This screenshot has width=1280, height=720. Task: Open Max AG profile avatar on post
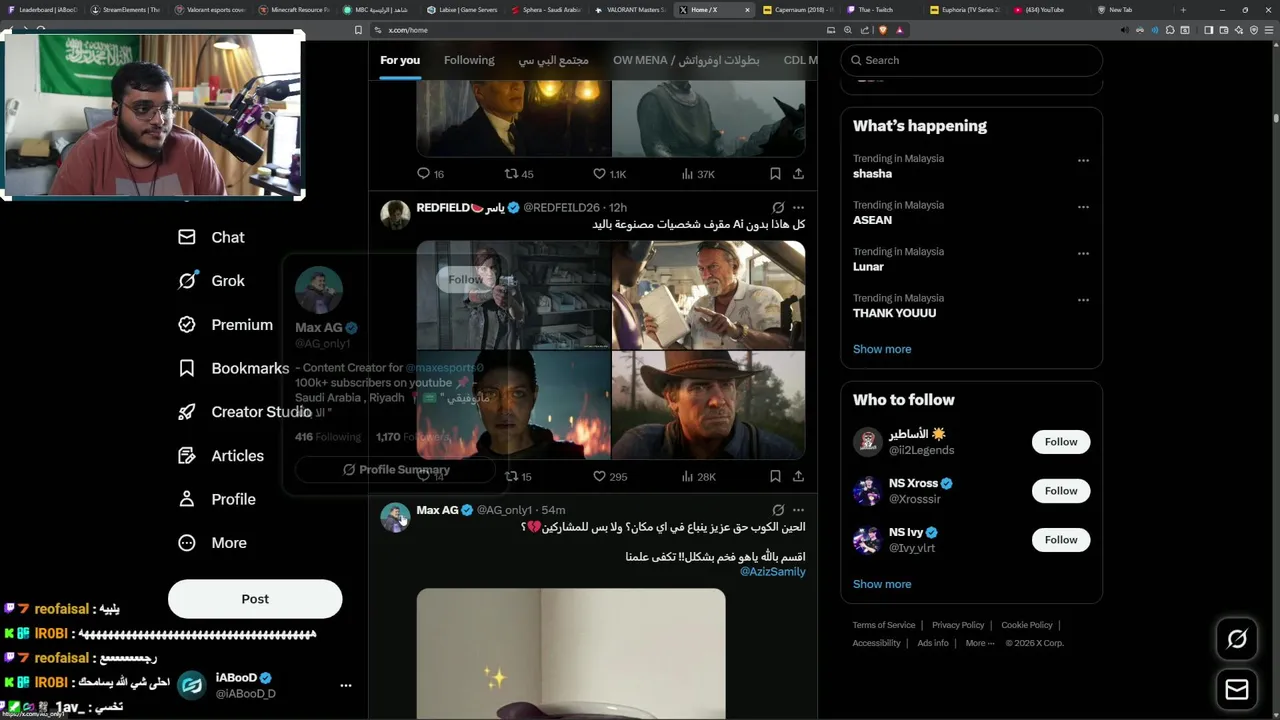coord(395,517)
